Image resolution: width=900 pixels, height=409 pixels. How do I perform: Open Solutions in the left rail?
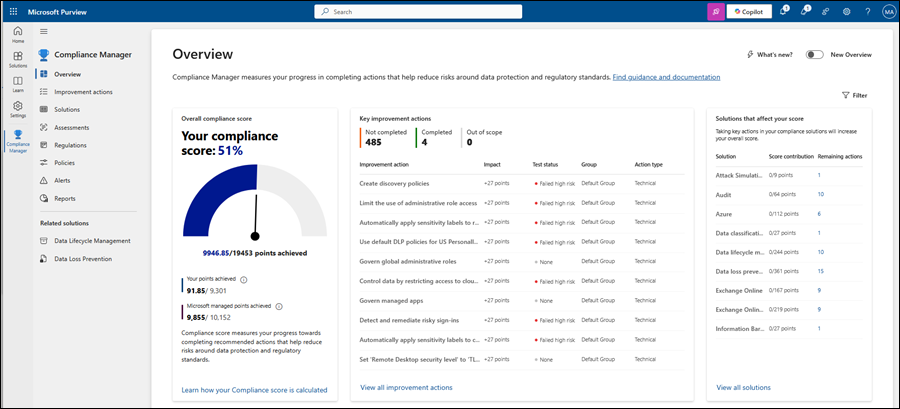(x=18, y=59)
